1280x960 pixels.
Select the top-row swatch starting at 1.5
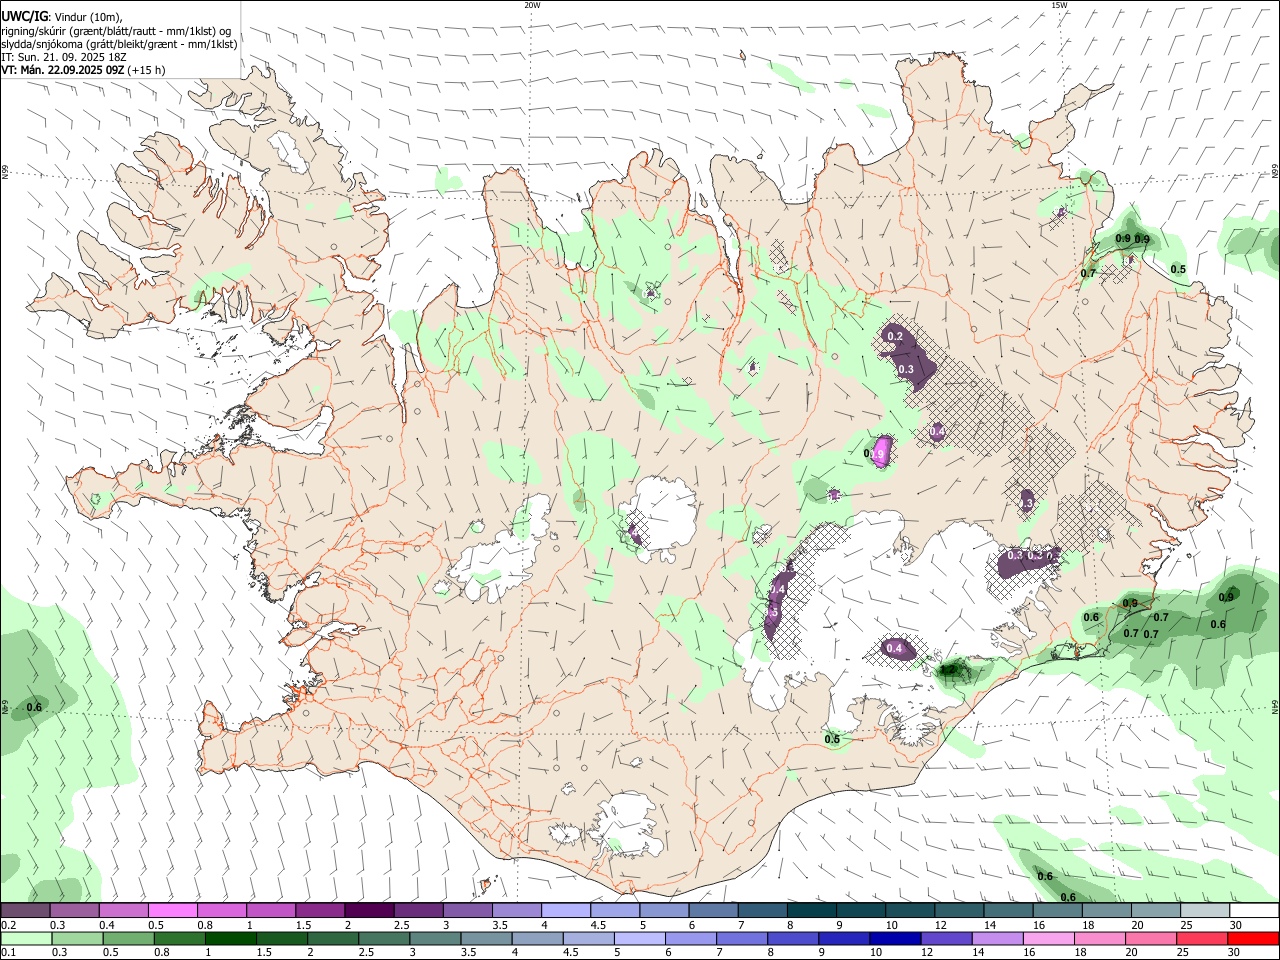319,910
